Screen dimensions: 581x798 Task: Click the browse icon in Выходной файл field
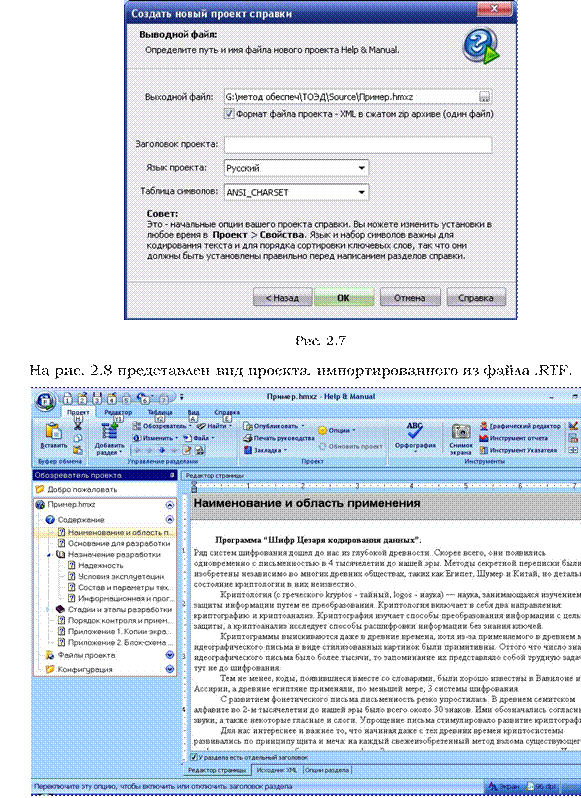click(484, 97)
